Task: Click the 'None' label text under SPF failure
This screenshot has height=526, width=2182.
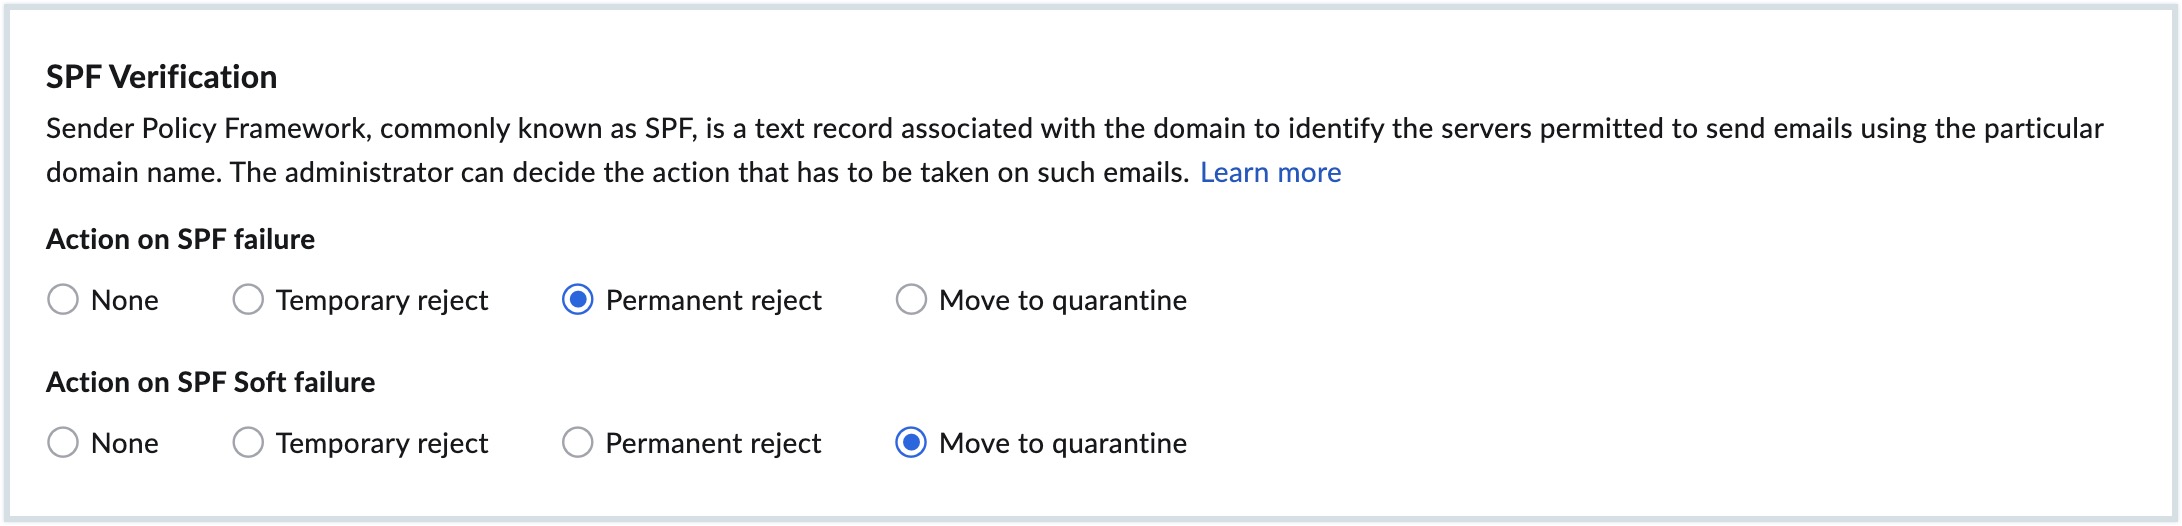Action: (x=125, y=301)
